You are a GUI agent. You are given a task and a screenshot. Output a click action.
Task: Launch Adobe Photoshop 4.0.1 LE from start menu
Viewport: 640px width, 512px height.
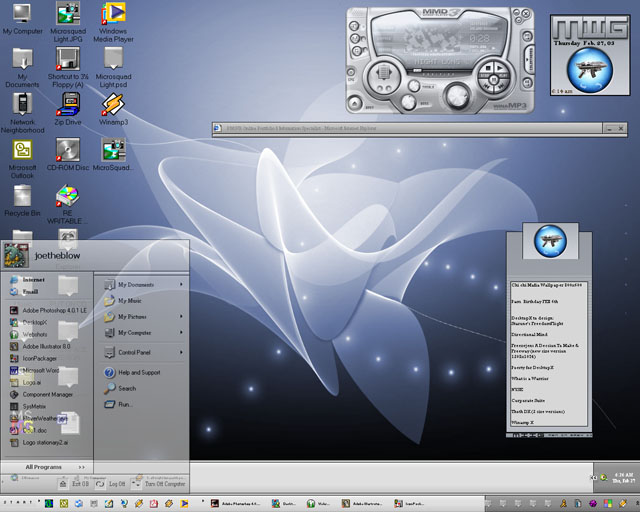[48, 310]
